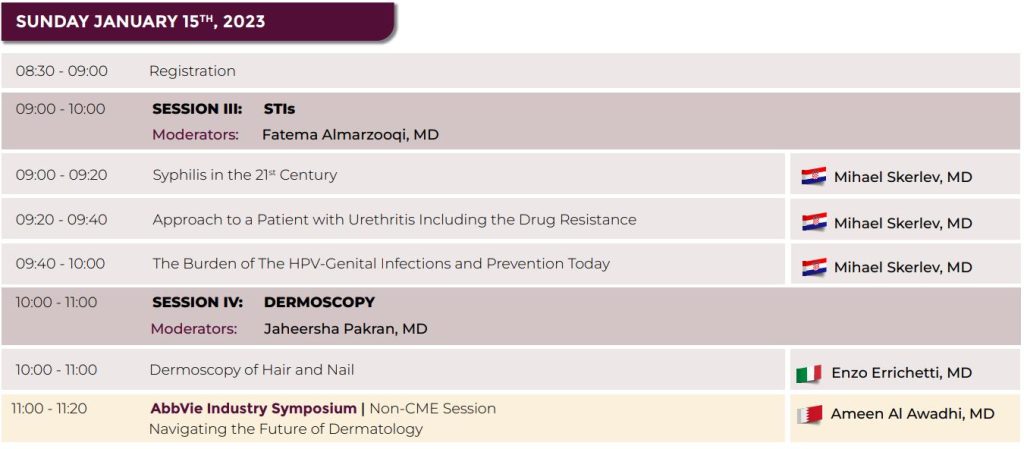The width and height of the screenshot is (1024, 449).
Task: Click moderator name Fatema Almarzooqi, MD
Action: click(x=350, y=135)
